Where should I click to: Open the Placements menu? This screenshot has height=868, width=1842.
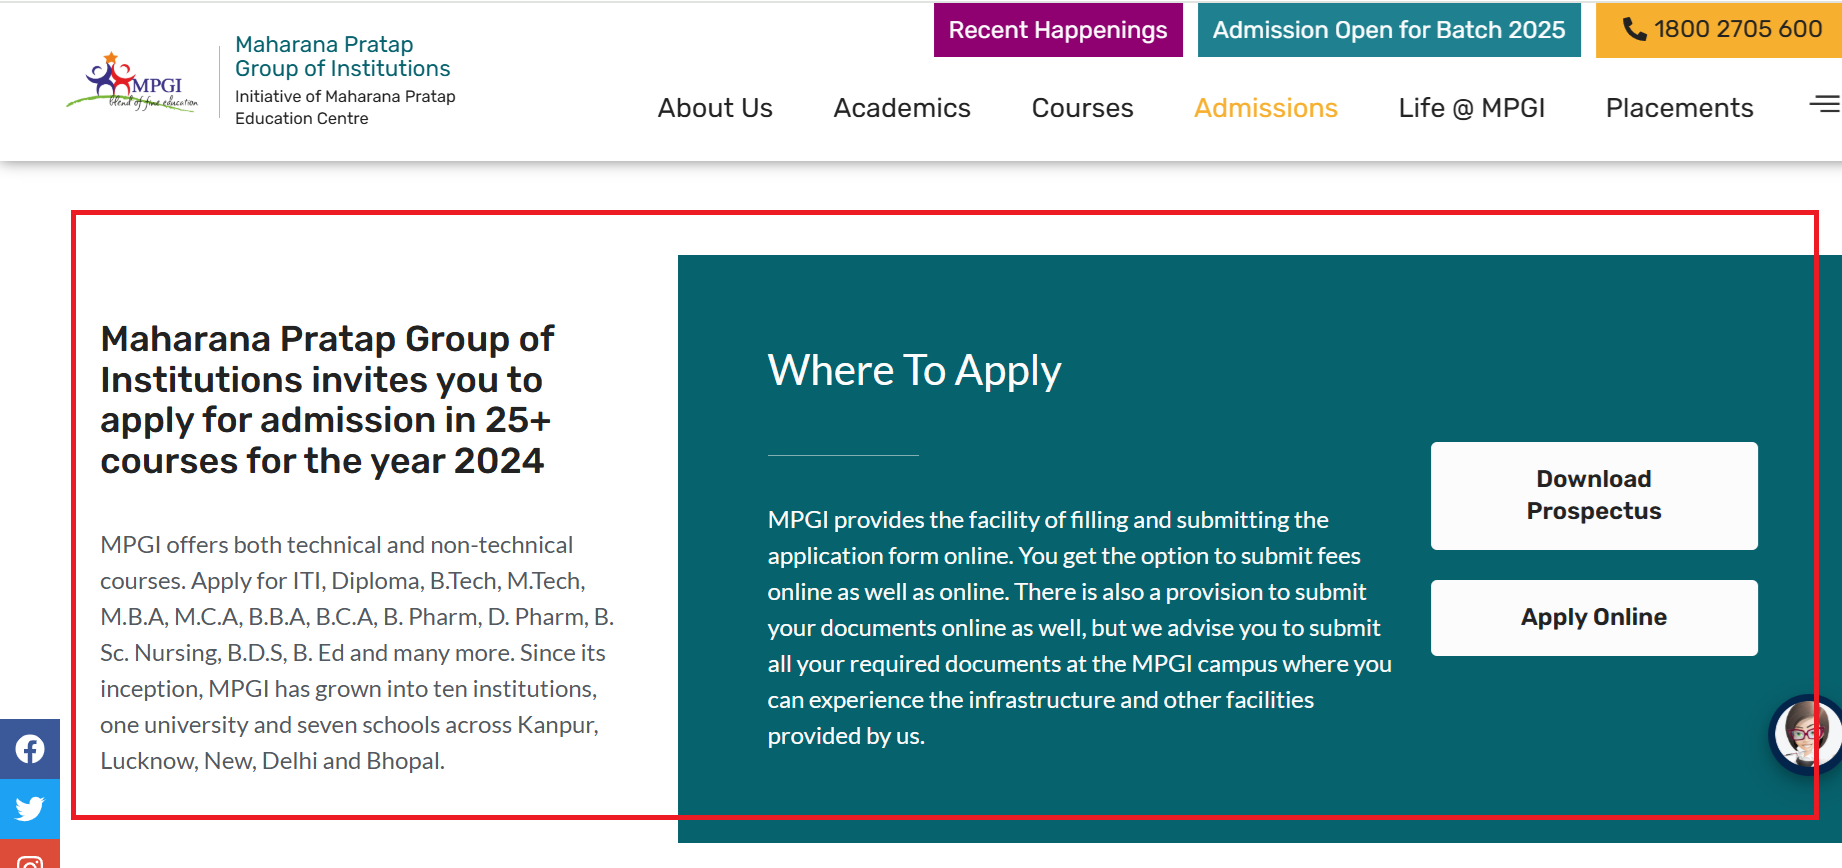(1679, 108)
